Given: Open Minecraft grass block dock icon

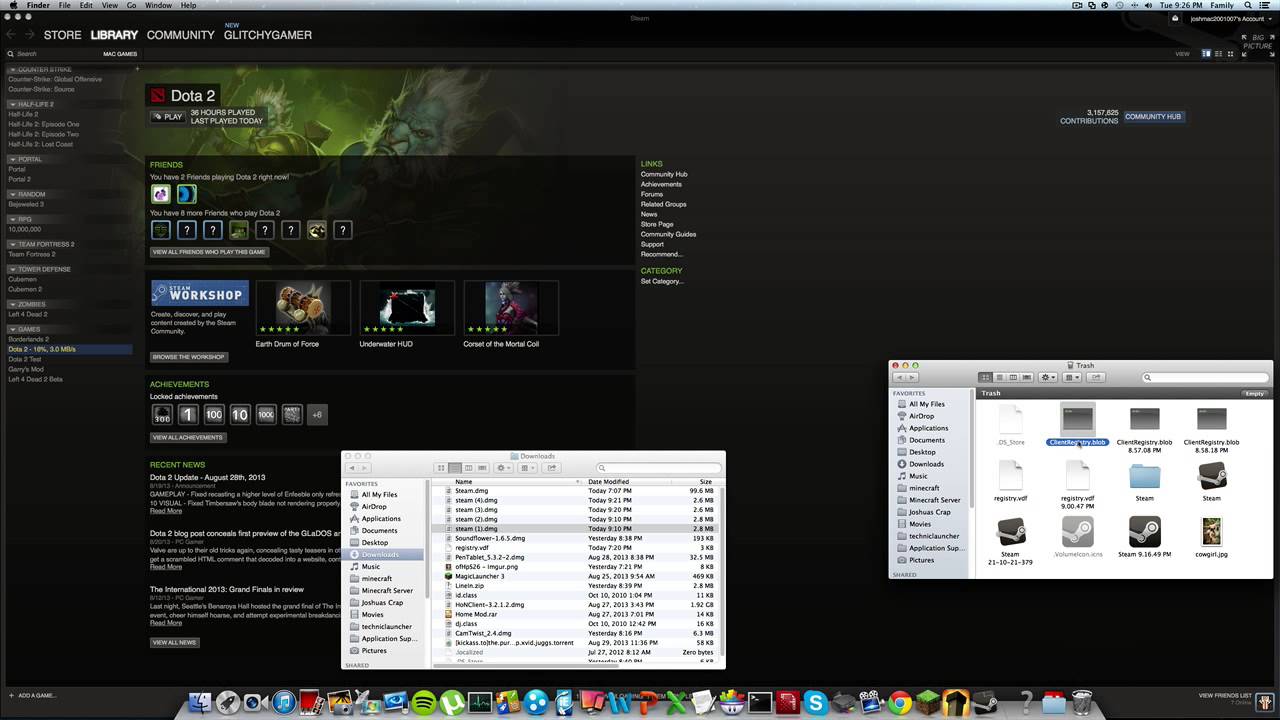Looking at the screenshot, I should pyautogui.click(x=928, y=703).
